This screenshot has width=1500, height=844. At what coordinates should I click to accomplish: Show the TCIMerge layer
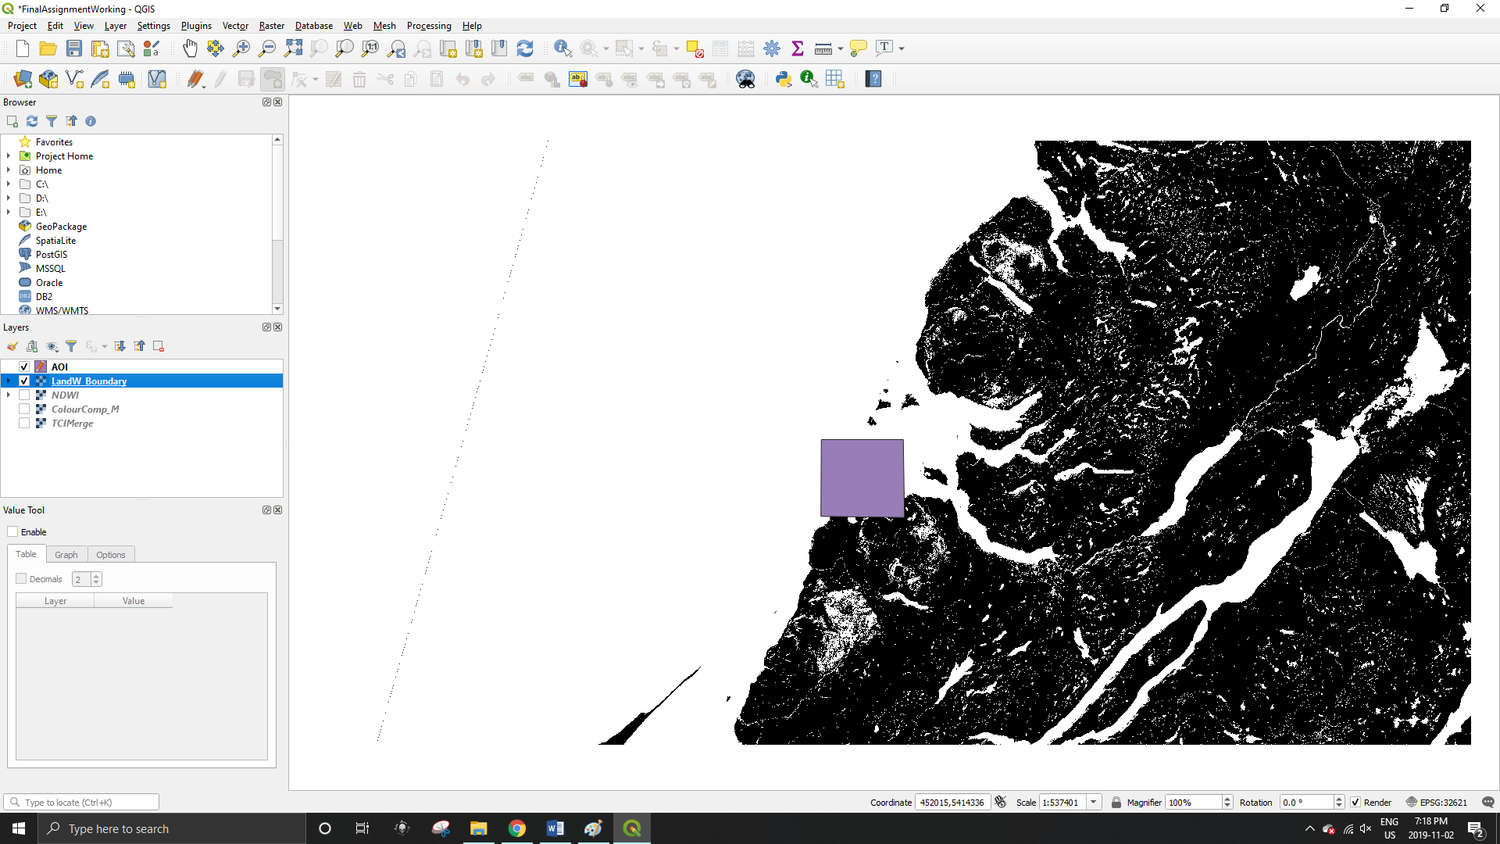point(24,423)
